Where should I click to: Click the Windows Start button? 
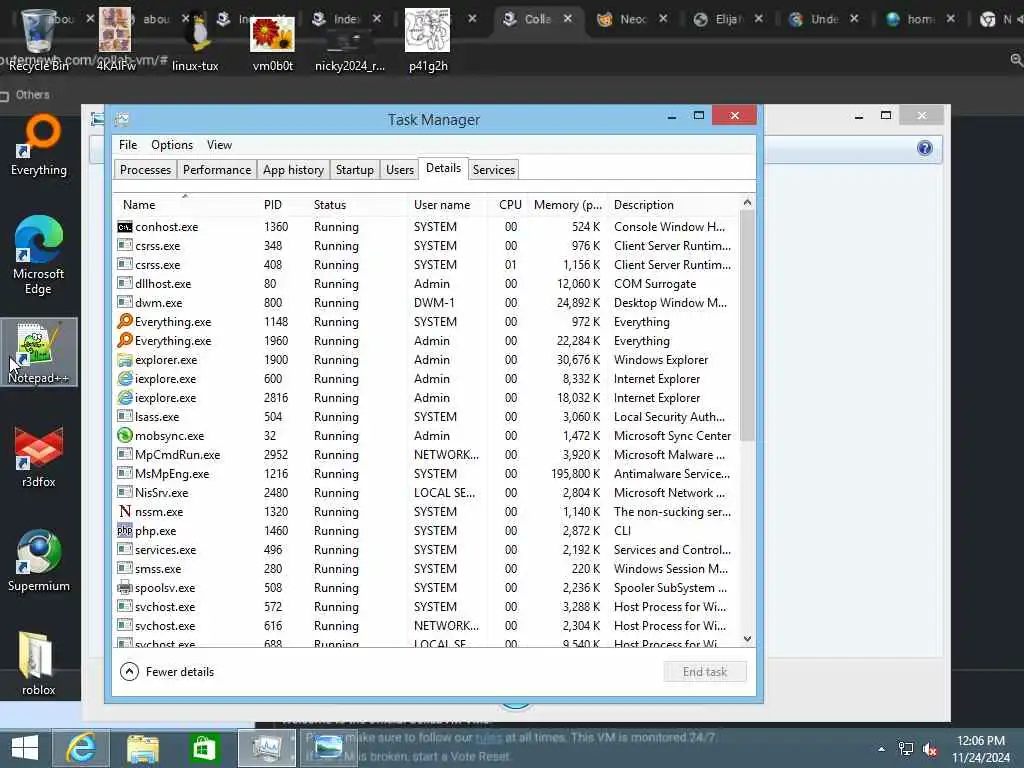coord(25,748)
